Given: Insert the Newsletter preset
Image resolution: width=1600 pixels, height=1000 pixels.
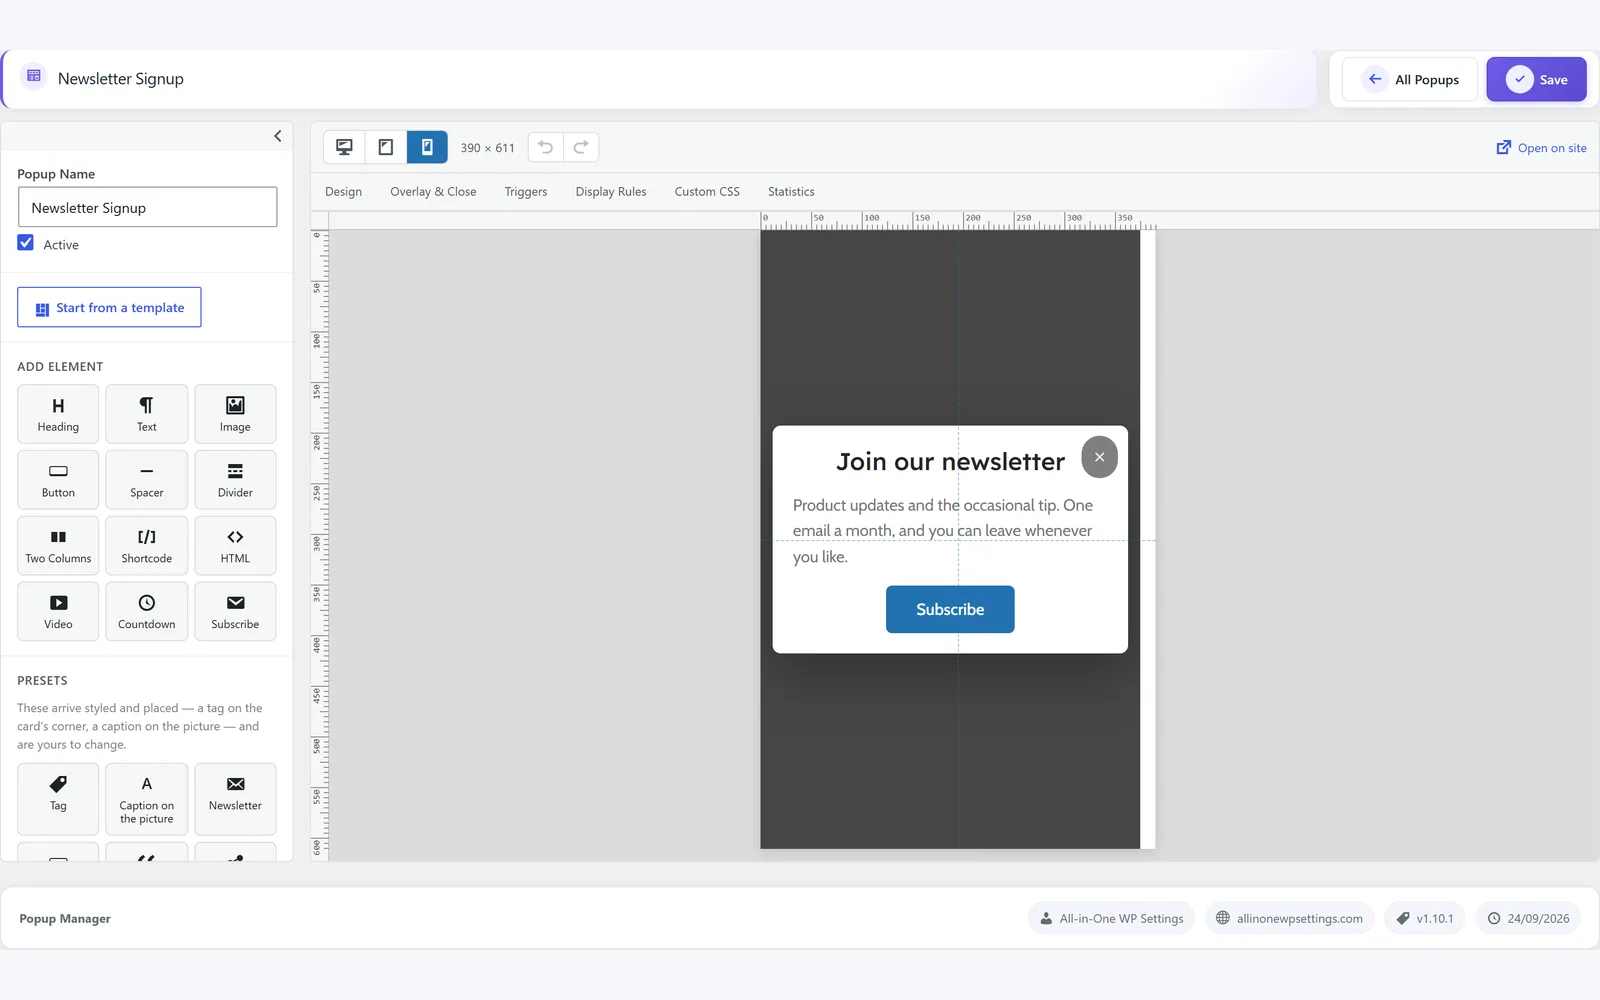Looking at the screenshot, I should click(235, 799).
